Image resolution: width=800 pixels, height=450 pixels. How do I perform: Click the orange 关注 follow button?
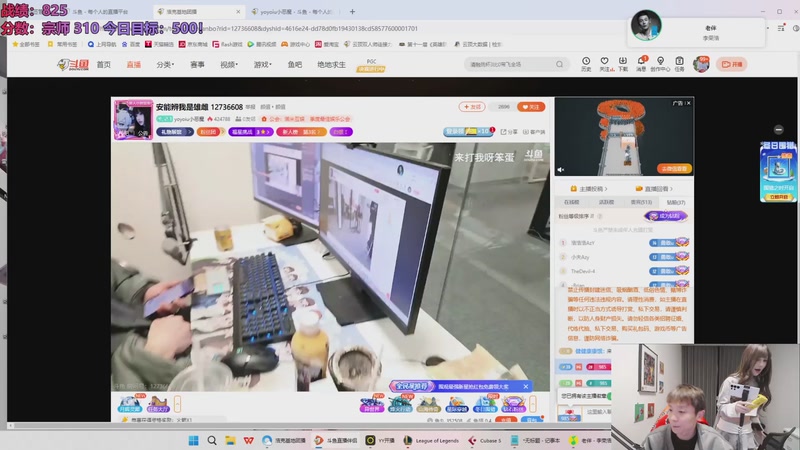point(531,107)
